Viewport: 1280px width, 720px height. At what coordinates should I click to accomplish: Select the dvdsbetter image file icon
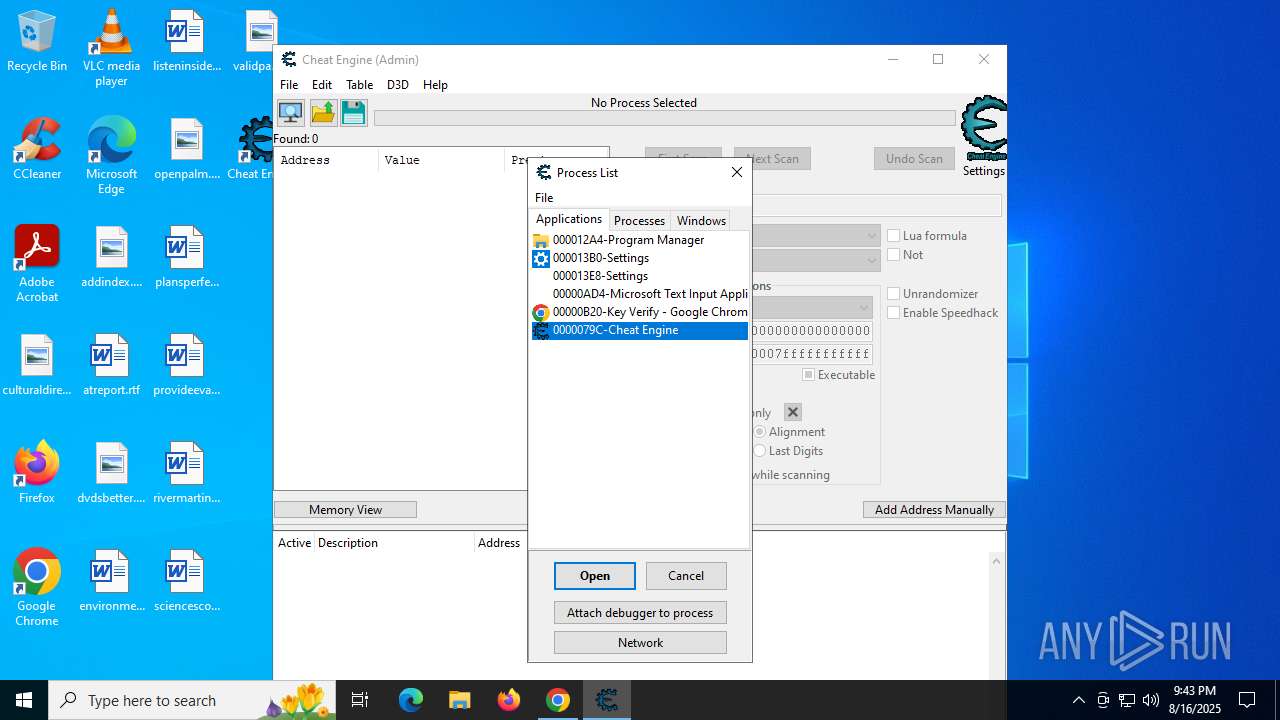click(x=111, y=473)
